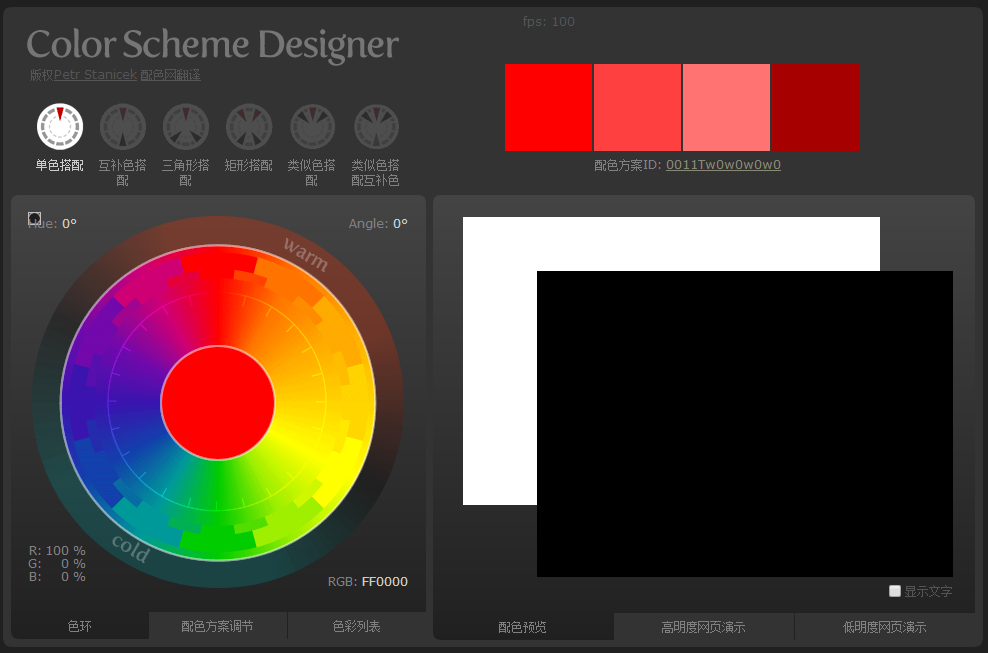Screen dimensions: 988x653
Task: Click the pure red primary swatch
Action: pyautogui.click(x=549, y=107)
